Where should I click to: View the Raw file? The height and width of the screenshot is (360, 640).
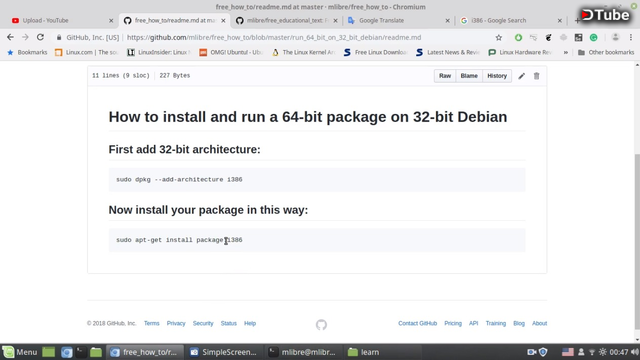[x=445, y=76]
